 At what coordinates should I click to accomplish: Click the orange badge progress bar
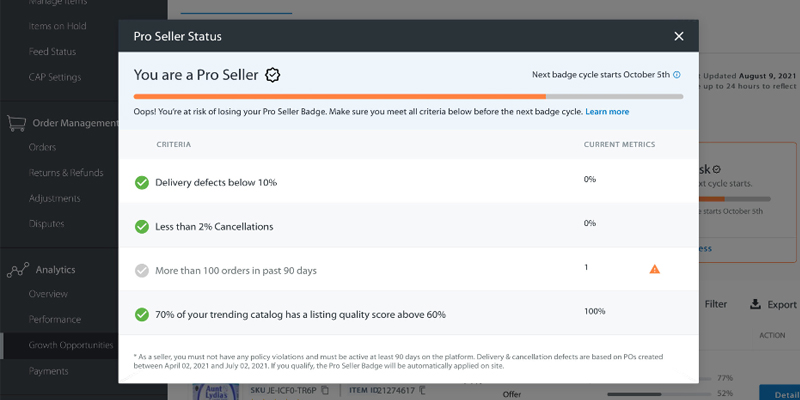(340, 96)
